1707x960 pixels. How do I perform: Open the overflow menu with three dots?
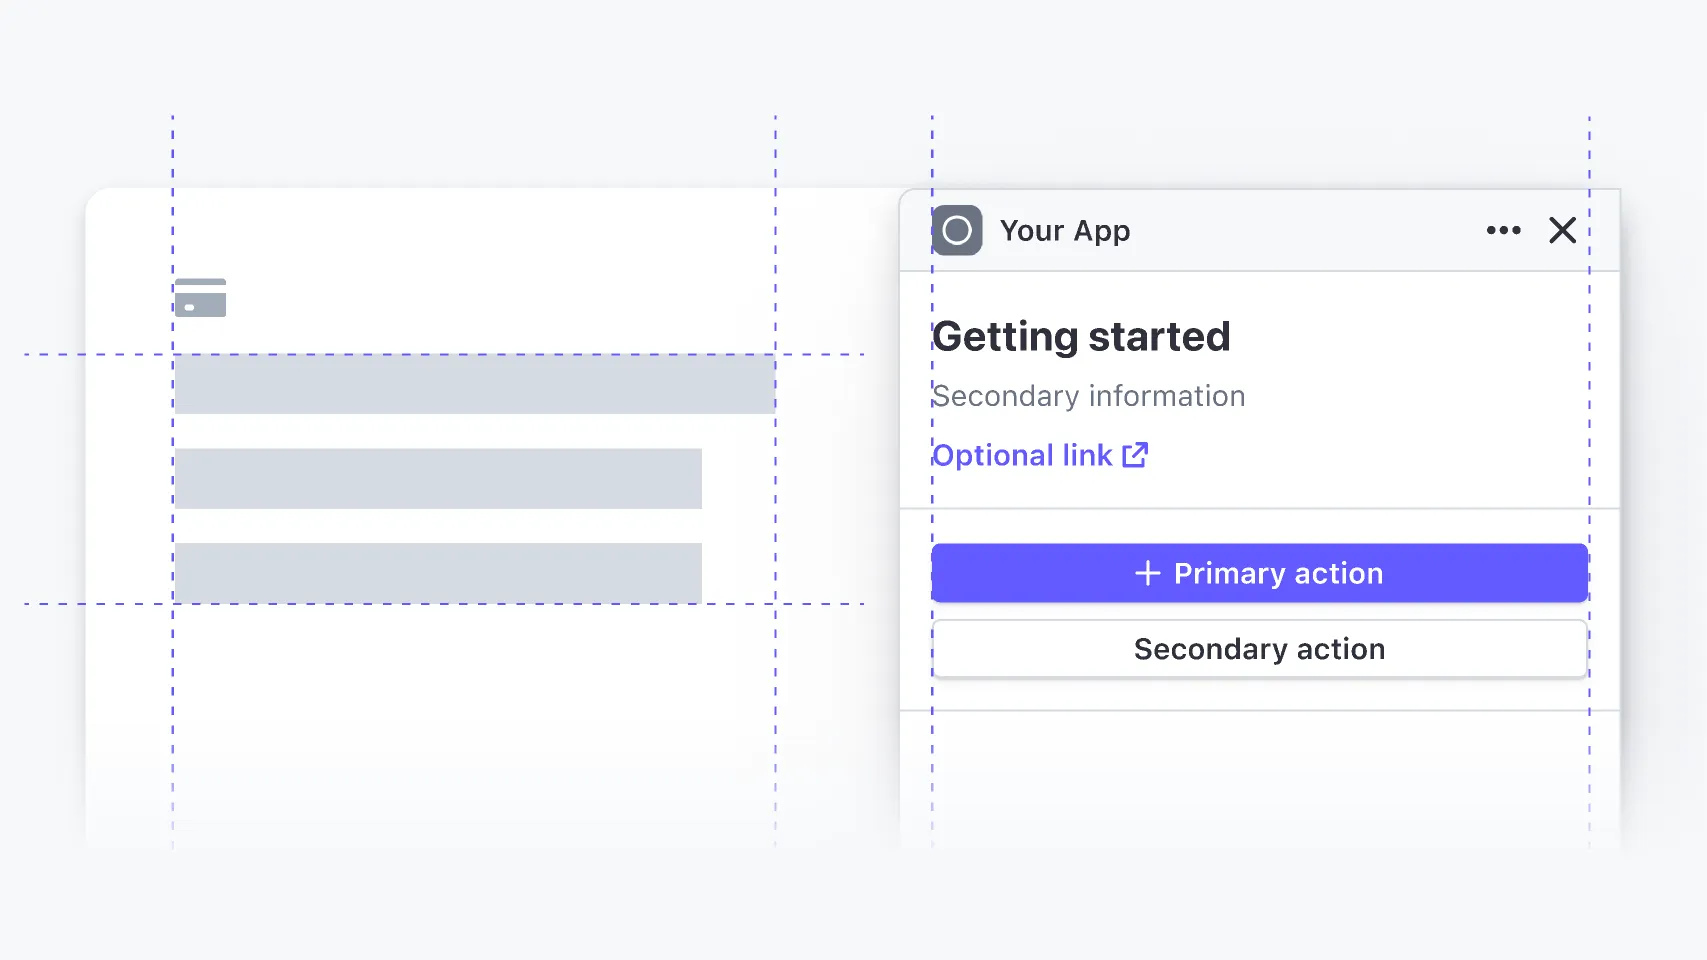point(1503,231)
